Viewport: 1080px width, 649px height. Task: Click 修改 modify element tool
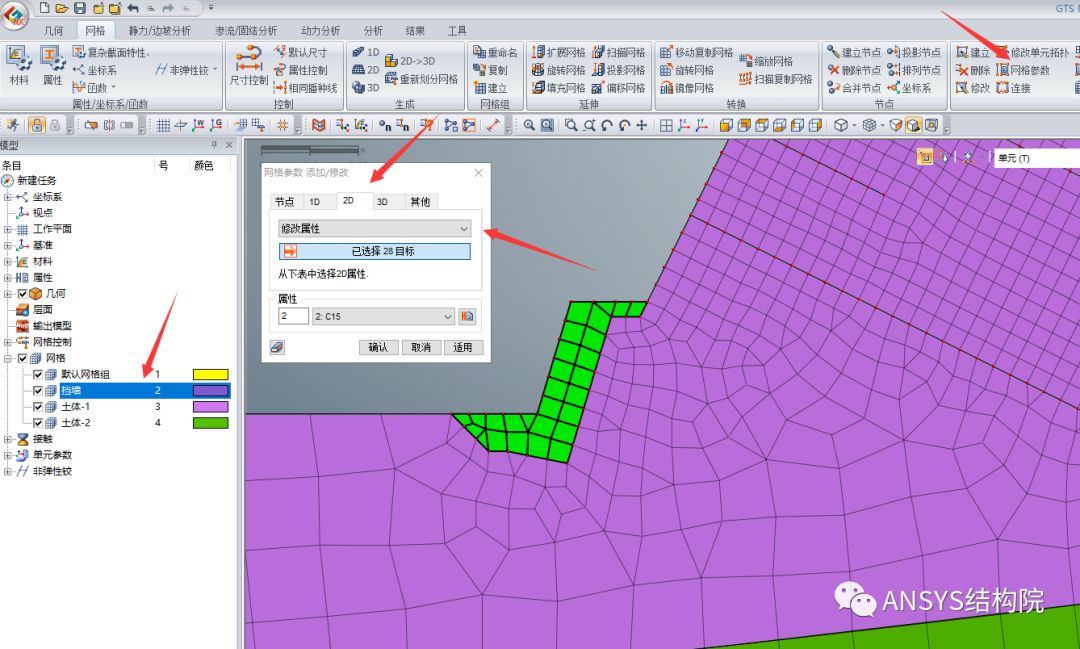pyautogui.click(x=973, y=88)
